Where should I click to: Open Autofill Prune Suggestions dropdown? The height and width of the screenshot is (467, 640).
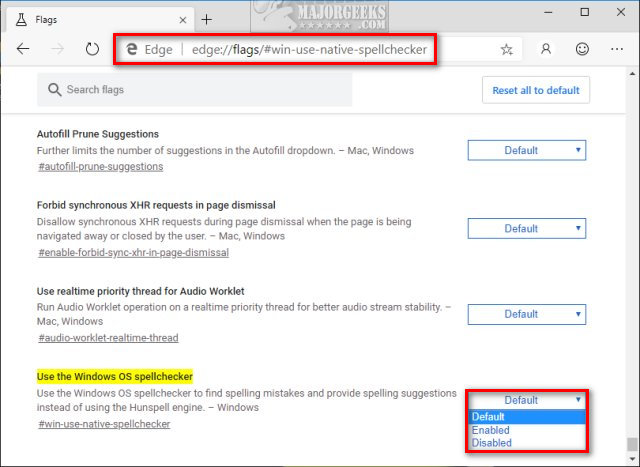pos(527,150)
